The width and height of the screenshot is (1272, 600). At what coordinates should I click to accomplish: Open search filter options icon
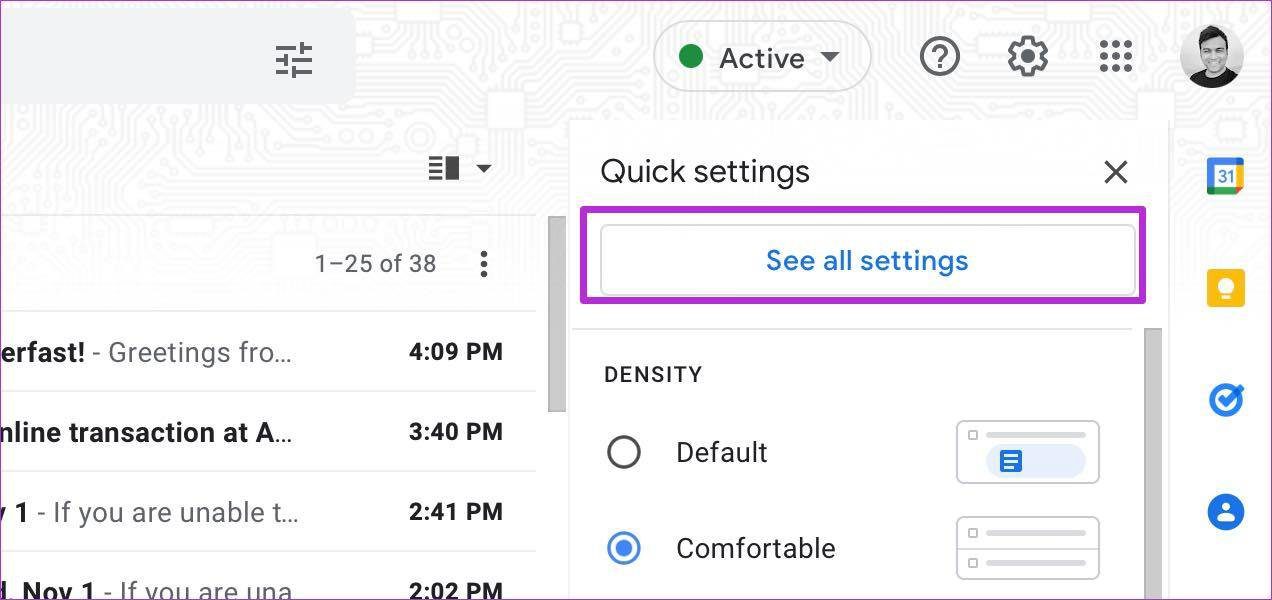pyautogui.click(x=294, y=60)
